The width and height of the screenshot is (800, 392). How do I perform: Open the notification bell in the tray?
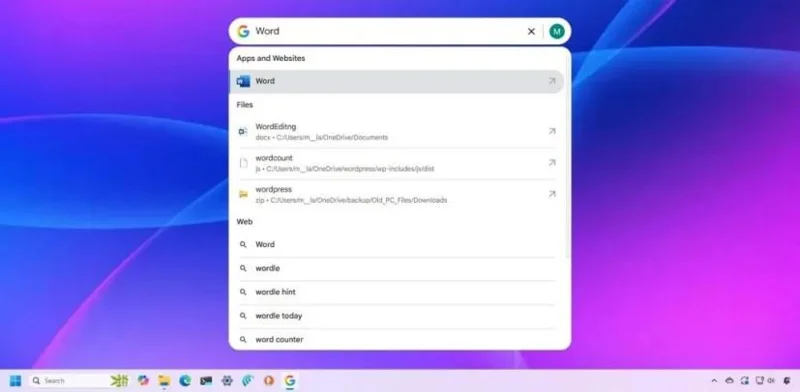[x=787, y=381]
